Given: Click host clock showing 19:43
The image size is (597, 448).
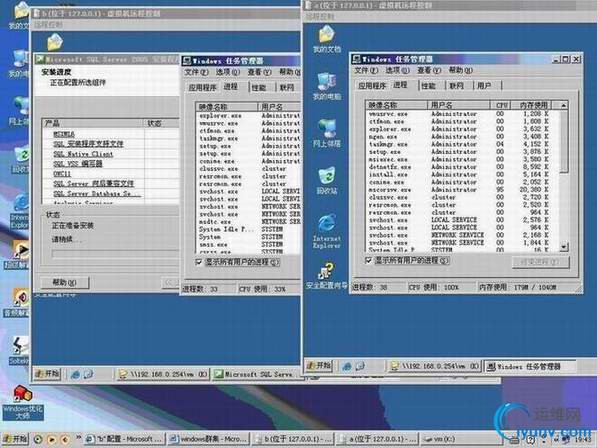Looking at the screenshot, I should tap(583, 440).
